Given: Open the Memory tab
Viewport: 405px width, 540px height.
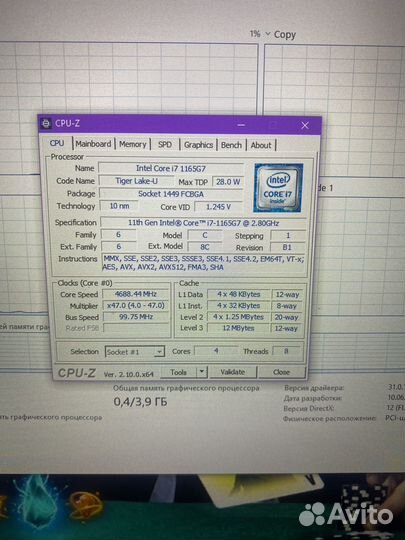Looking at the screenshot, I should tap(133, 144).
